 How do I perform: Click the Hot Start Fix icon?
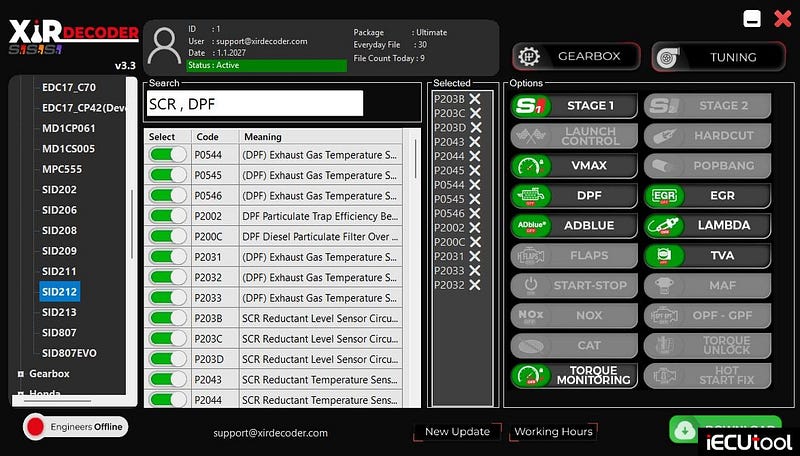[x=663, y=376]
